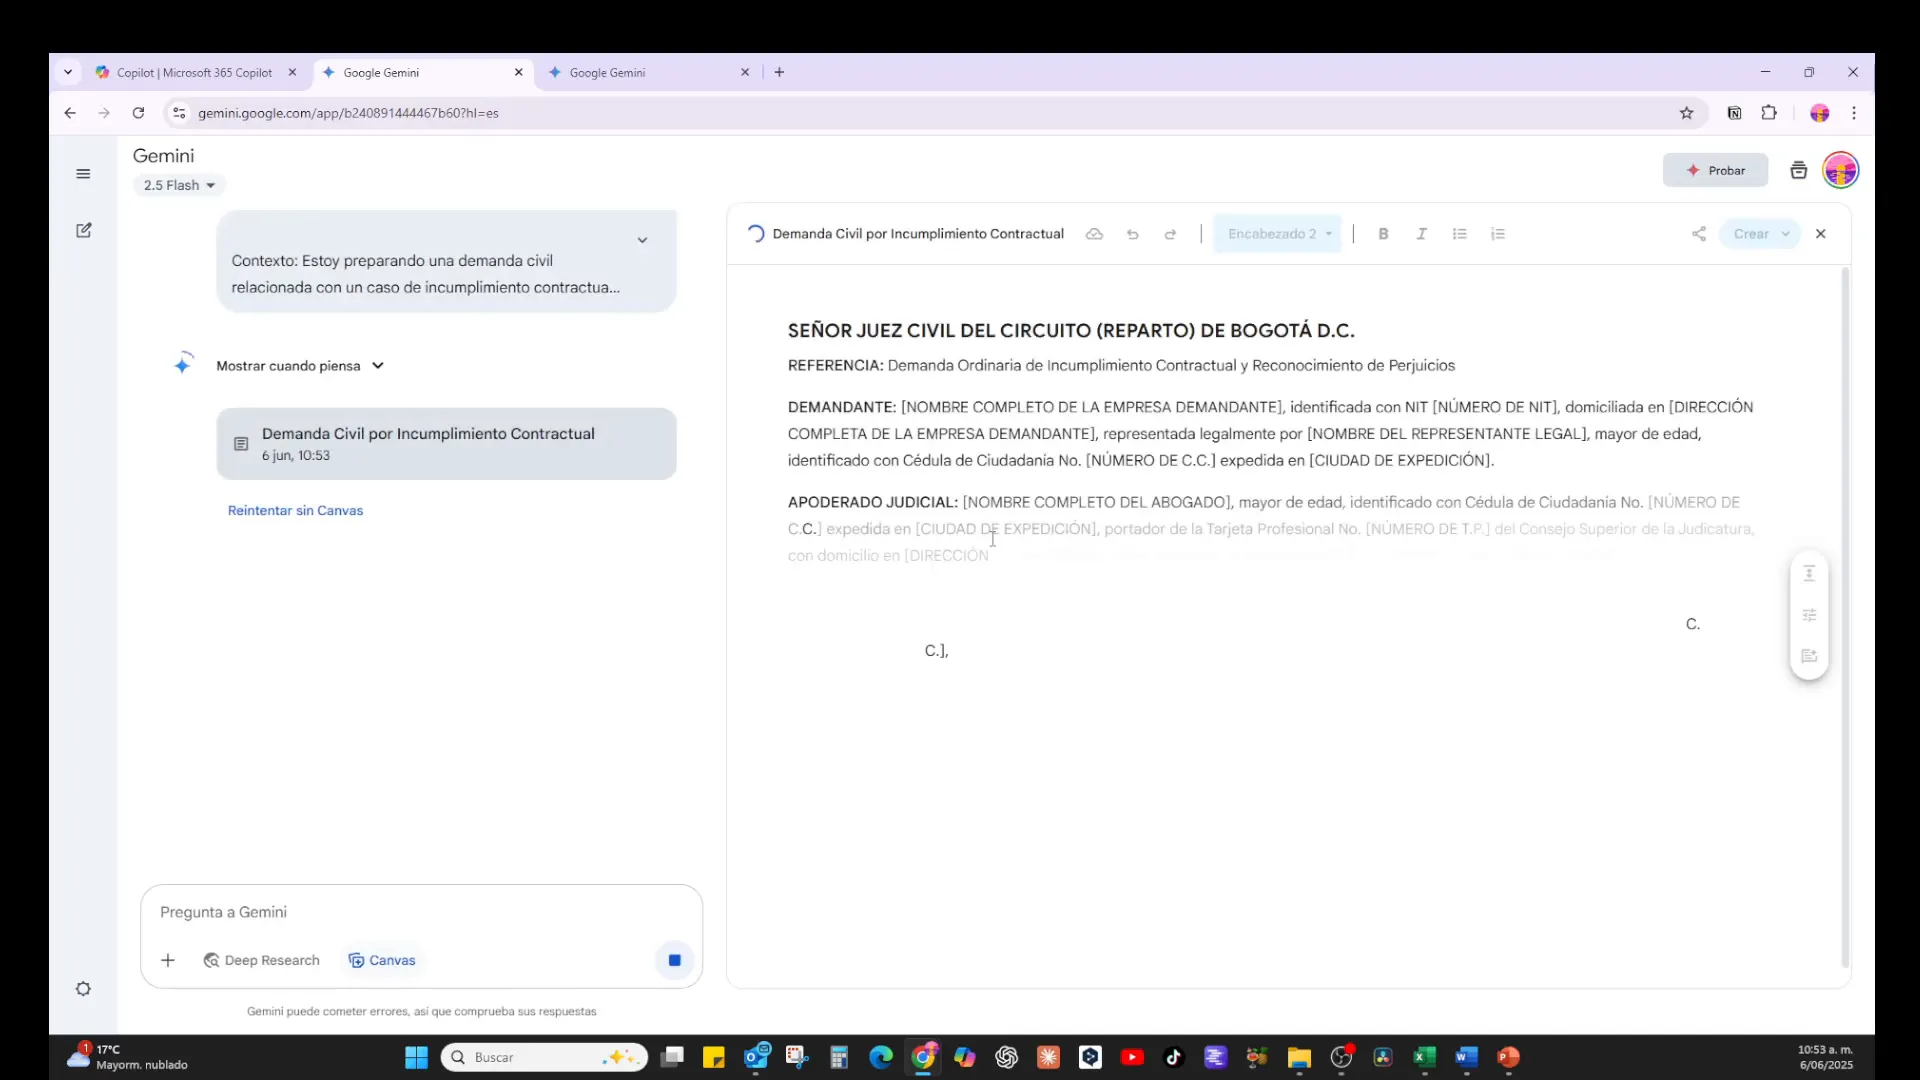The height and width of the screenshot is (1080, 1920).
Task: Apply a numbered list format
Action: pos(1498,233)
